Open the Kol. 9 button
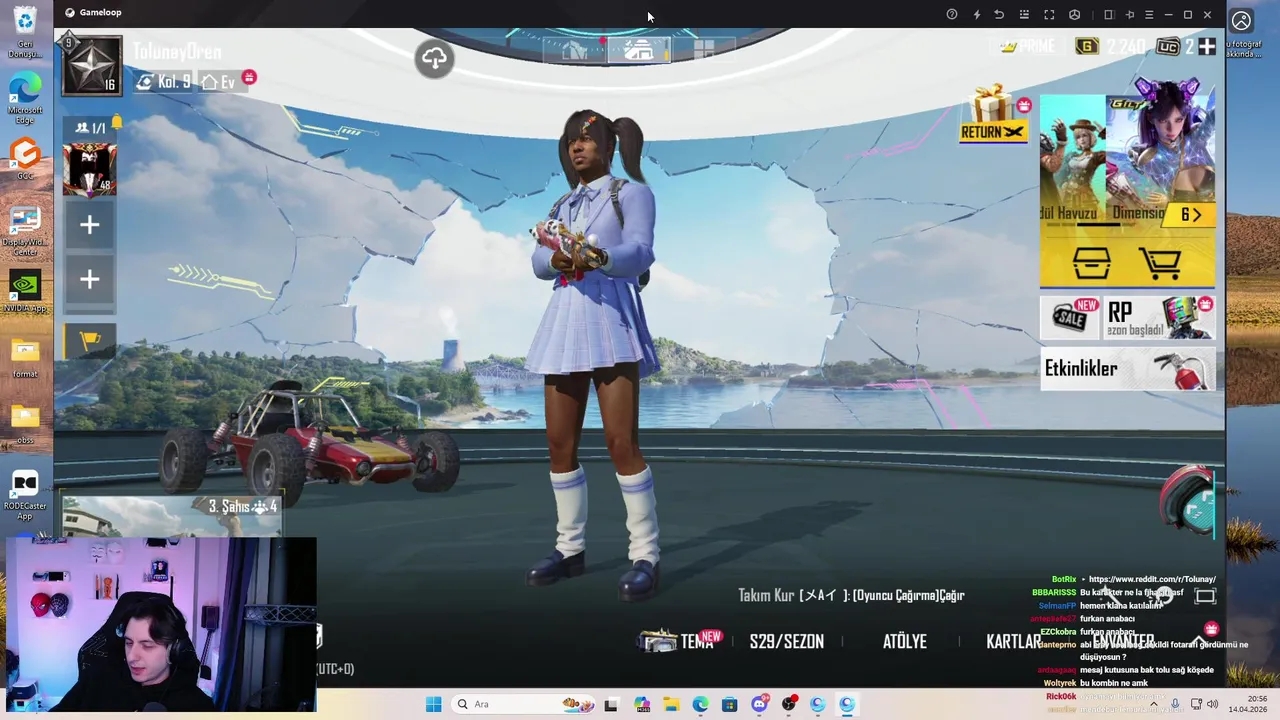This screenshot has height=720, width=1280. [x=164, y=82]
